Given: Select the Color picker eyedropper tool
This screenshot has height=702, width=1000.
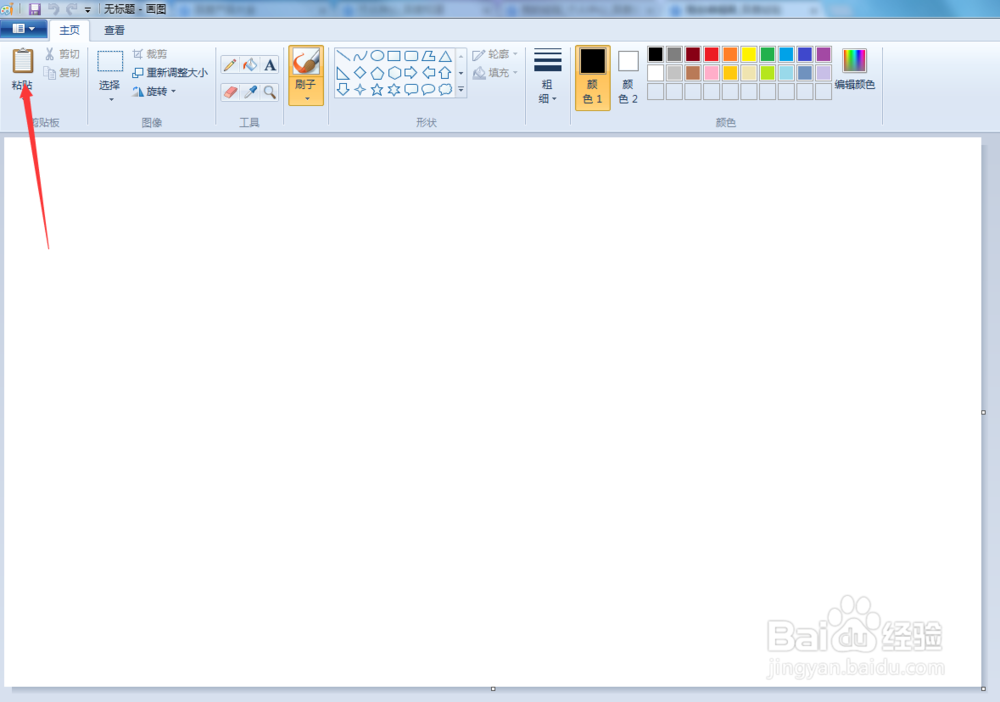Looking at the screenshot, I should (250, 92).
